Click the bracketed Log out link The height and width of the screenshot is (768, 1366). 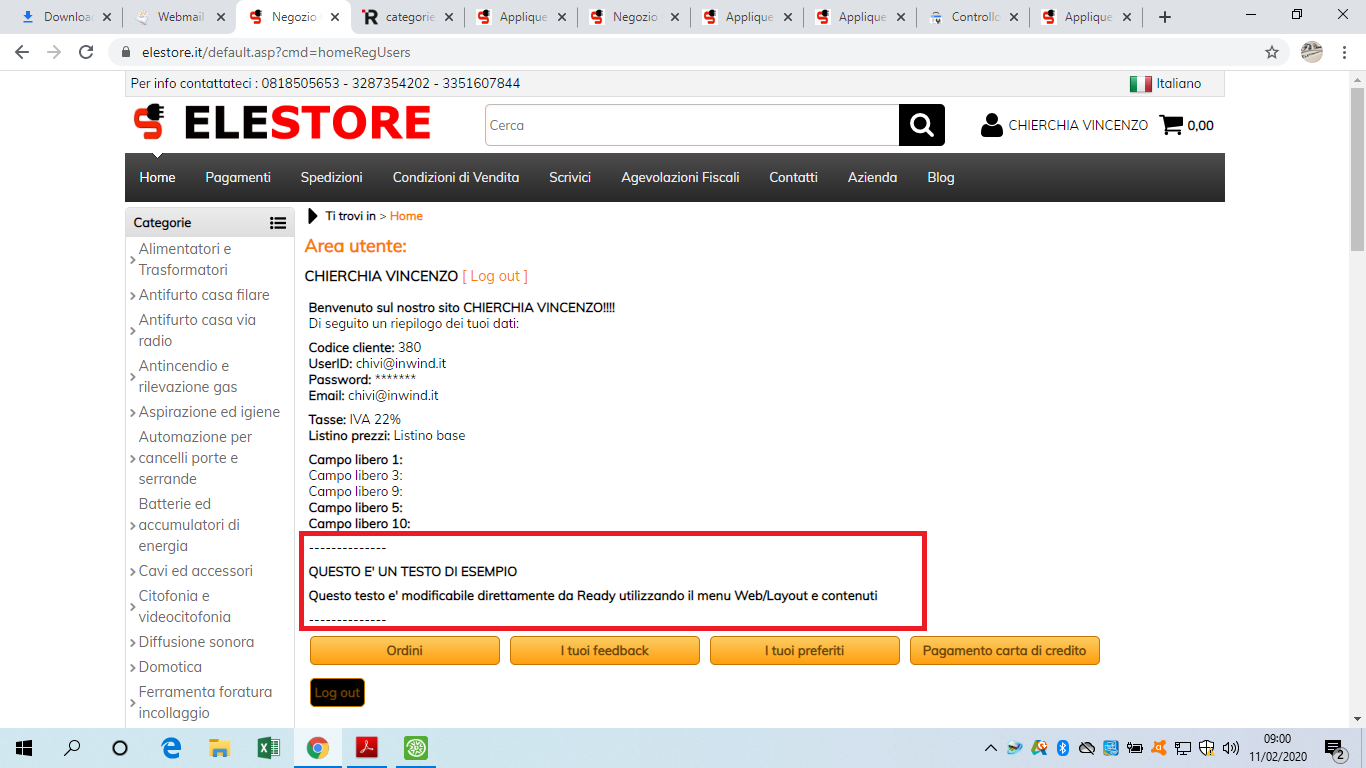pyautogui.click(x=495, y=276)
